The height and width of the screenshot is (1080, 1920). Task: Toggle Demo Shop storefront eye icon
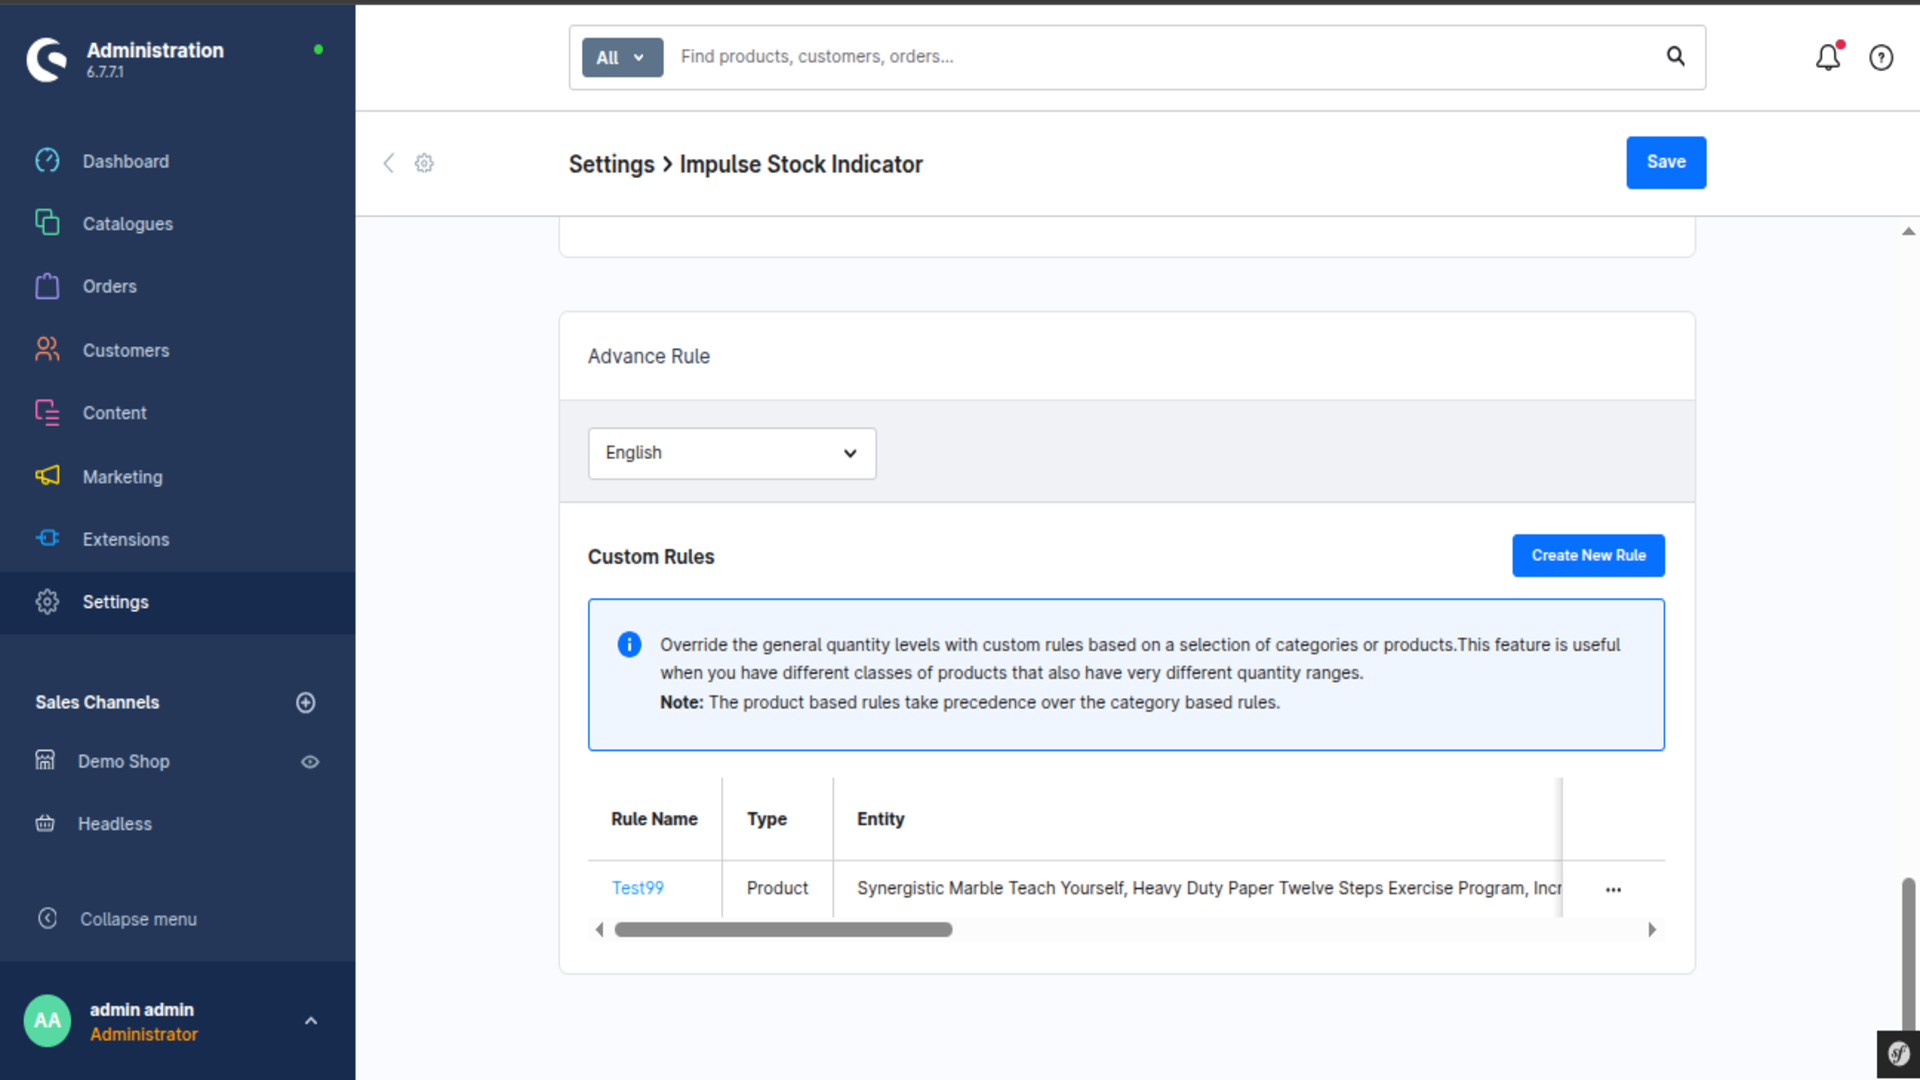310,761
